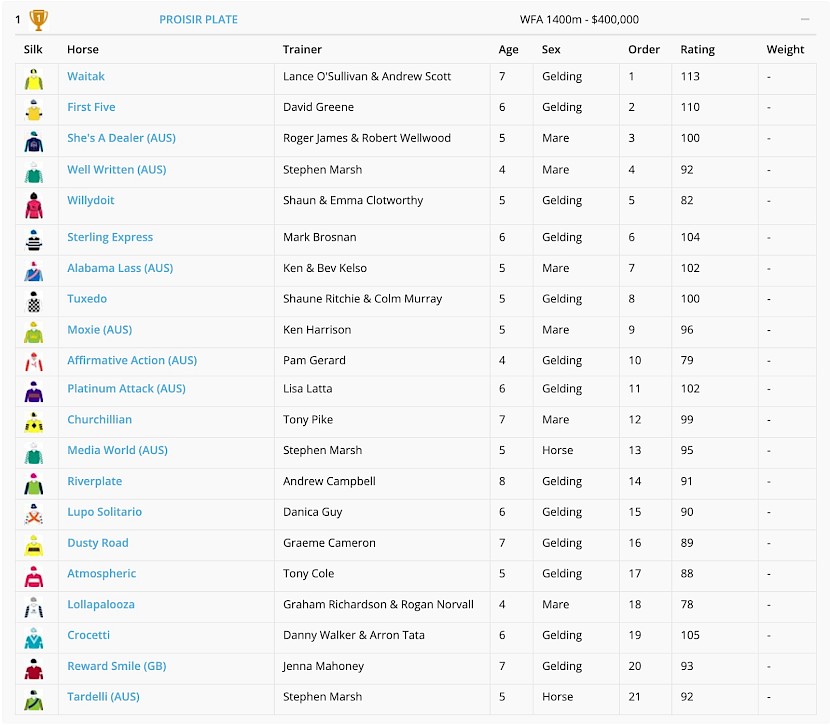Click the Trainer column header

click(302, 50)
